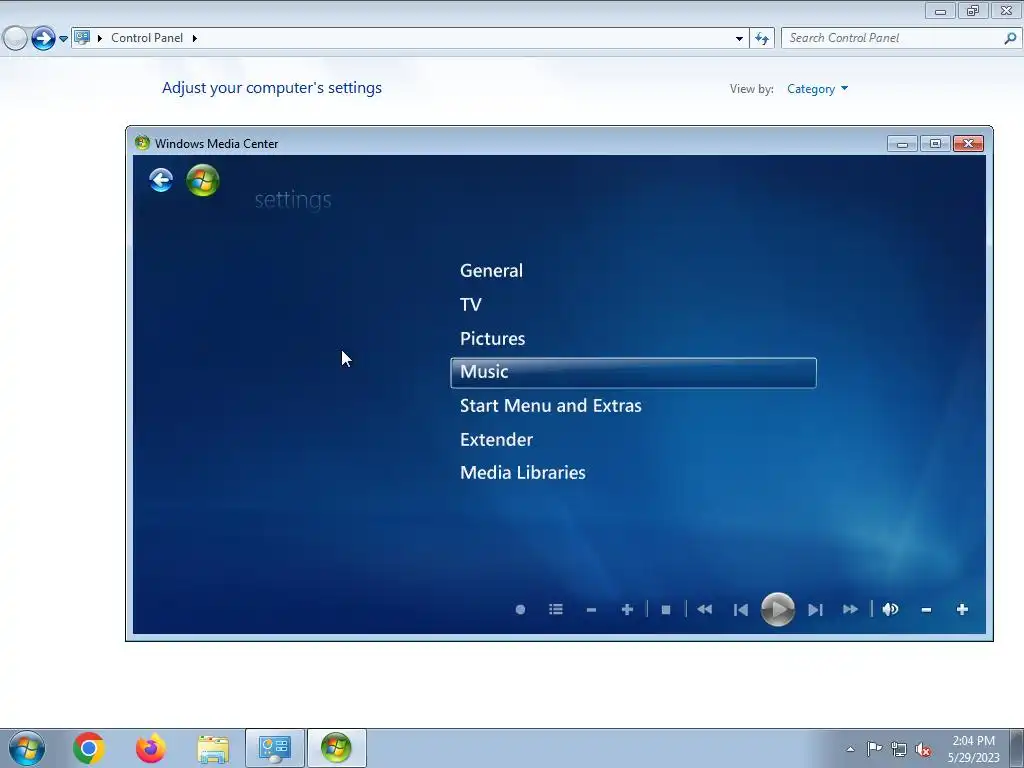The image size is (1024, 768).
Task: Switch to Media Center taskbar button
Action: 336,748
